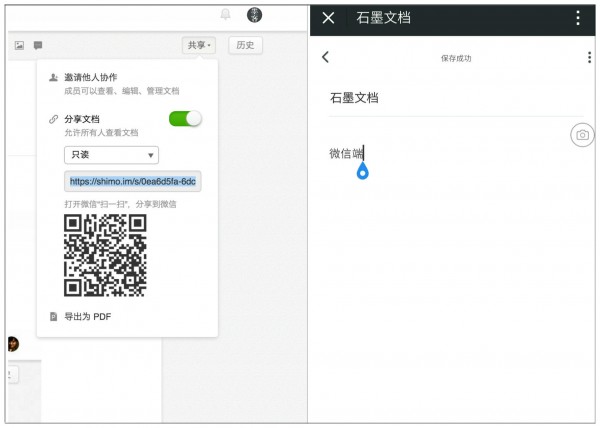The image size is (600, 428).
Task: Click the insert image icon
Action: [19, 45]
